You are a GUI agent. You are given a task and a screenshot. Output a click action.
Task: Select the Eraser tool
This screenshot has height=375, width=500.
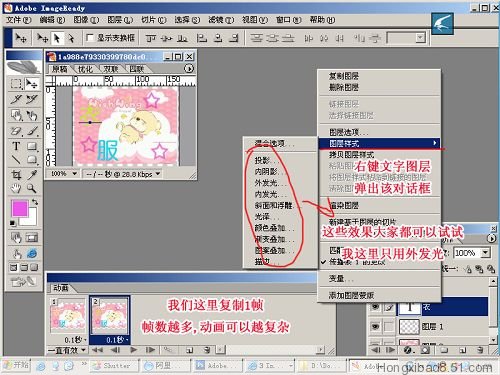(x=16, y=131)
